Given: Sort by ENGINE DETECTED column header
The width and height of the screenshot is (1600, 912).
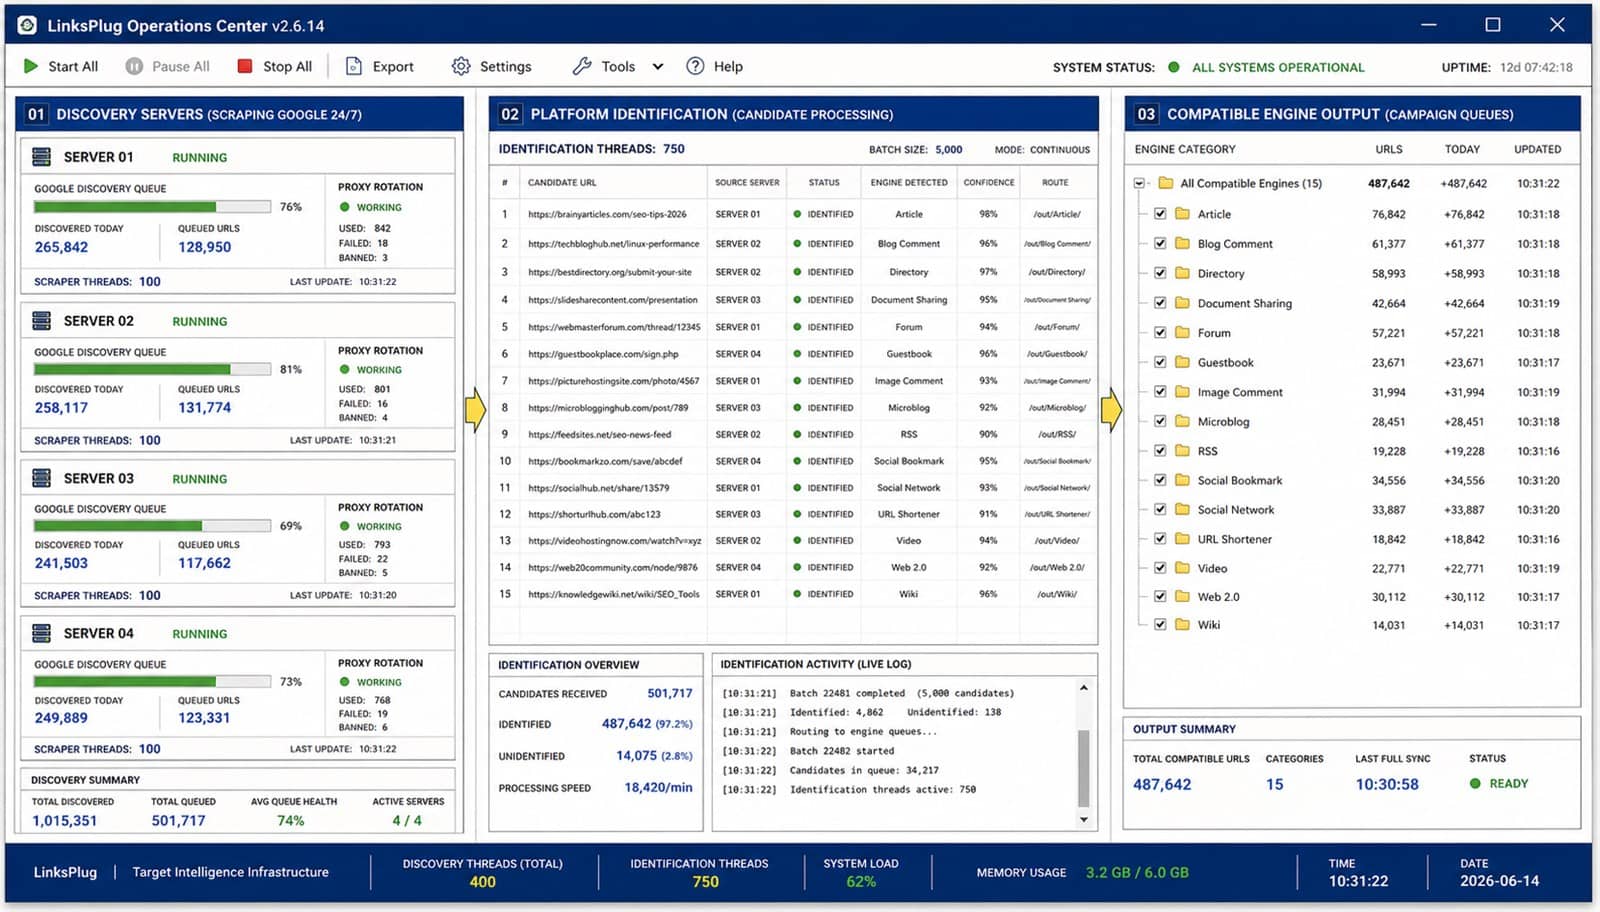Looking at the screenshot, I should point(909,182).
